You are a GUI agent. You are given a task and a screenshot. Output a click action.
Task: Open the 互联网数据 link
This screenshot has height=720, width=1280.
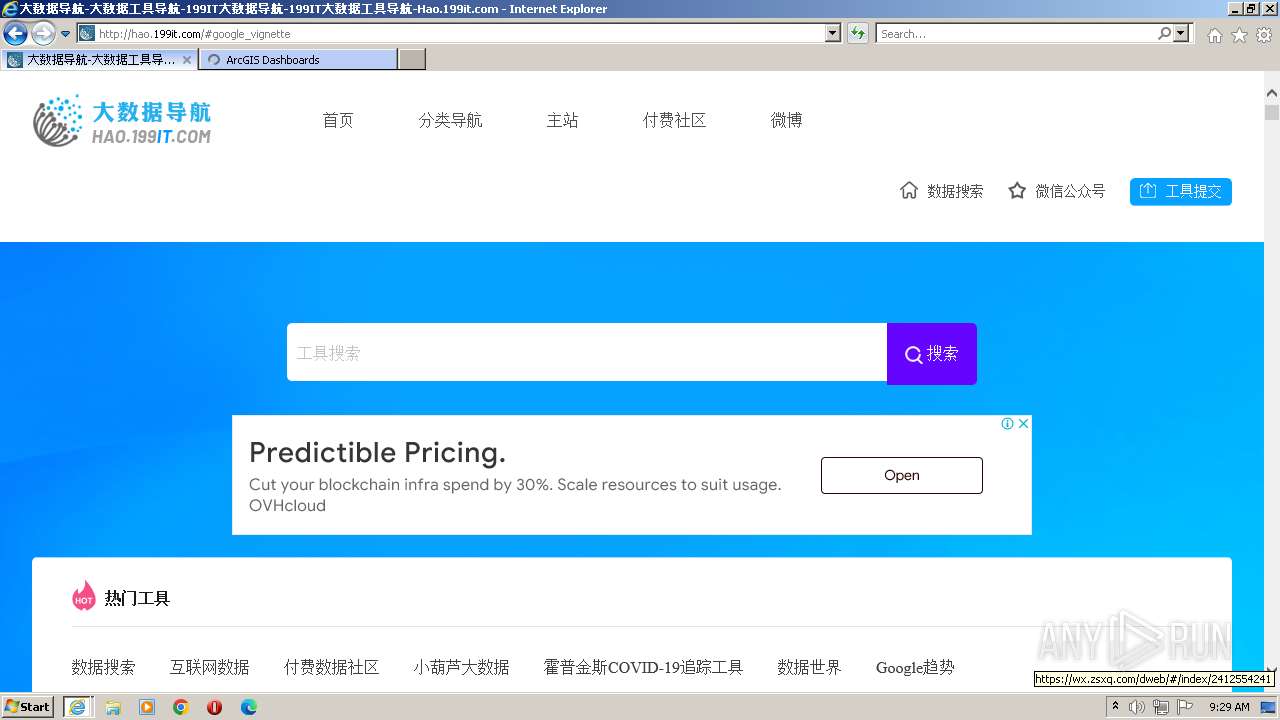pyautogui.click(x=209, y=667)
